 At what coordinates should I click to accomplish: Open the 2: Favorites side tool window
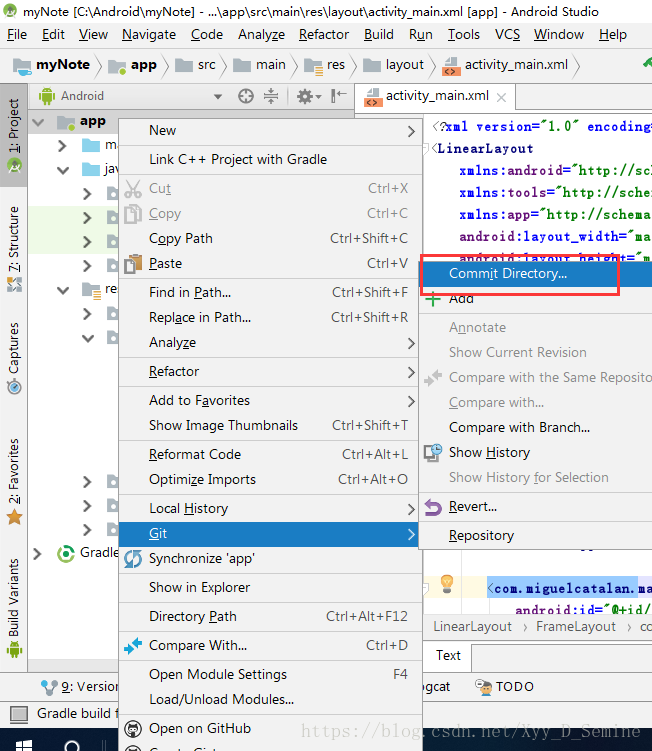tap(14, 481)
